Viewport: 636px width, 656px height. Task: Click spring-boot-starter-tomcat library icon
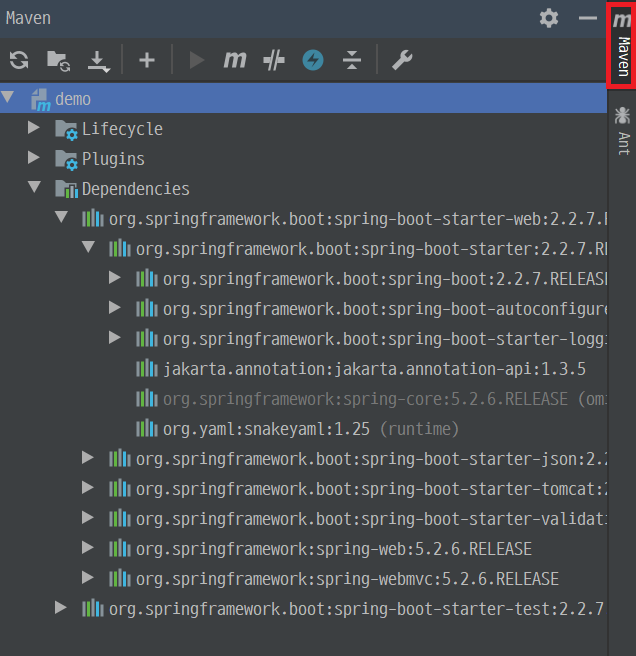pyautogui.click(x=120, y=488)
